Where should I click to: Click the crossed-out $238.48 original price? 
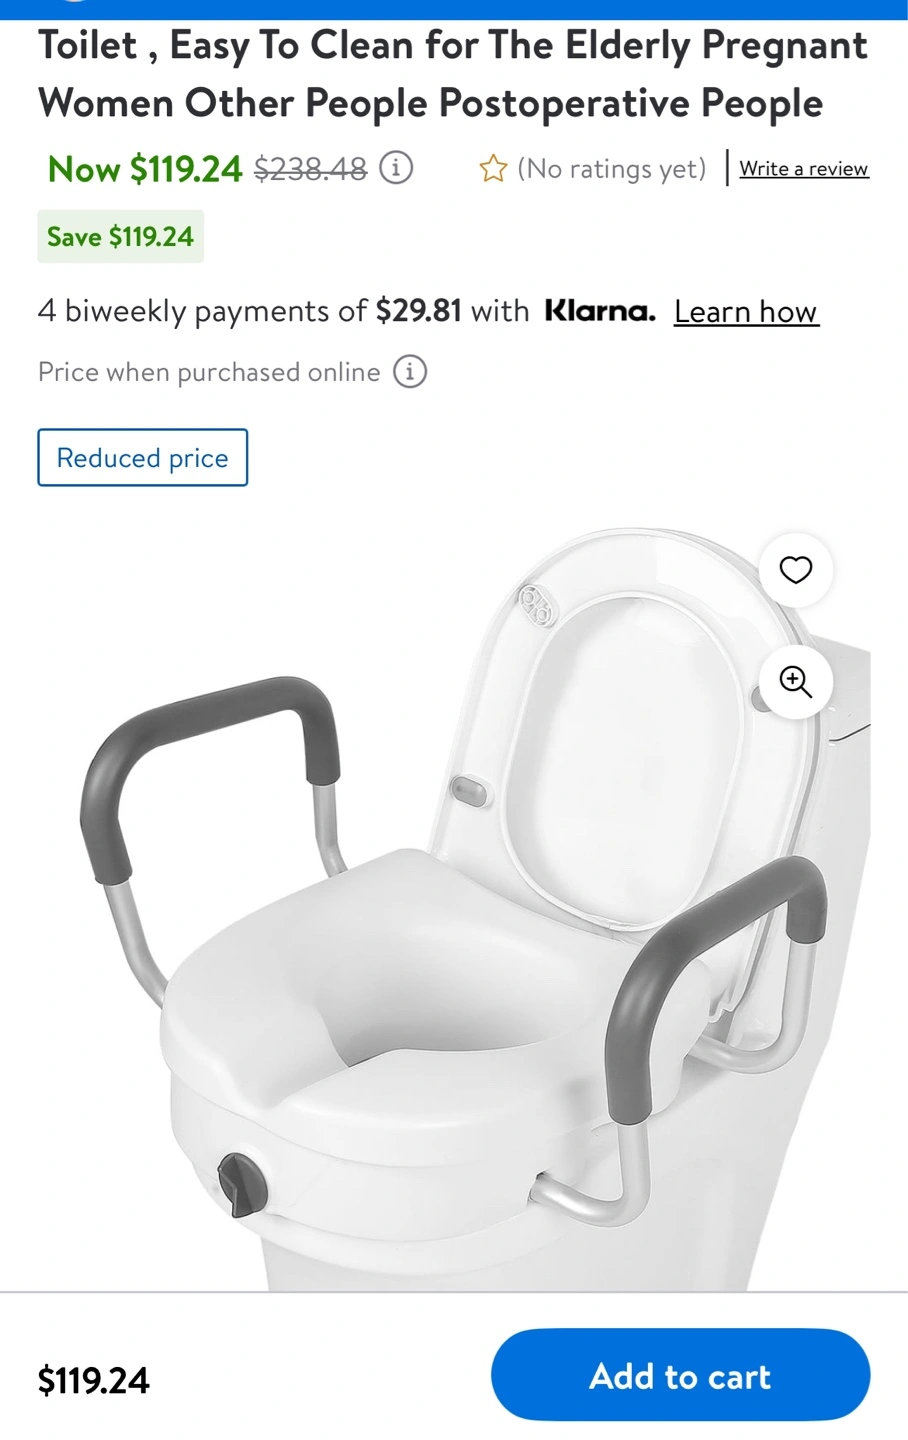pyautogui.click(x=311, y=169)
